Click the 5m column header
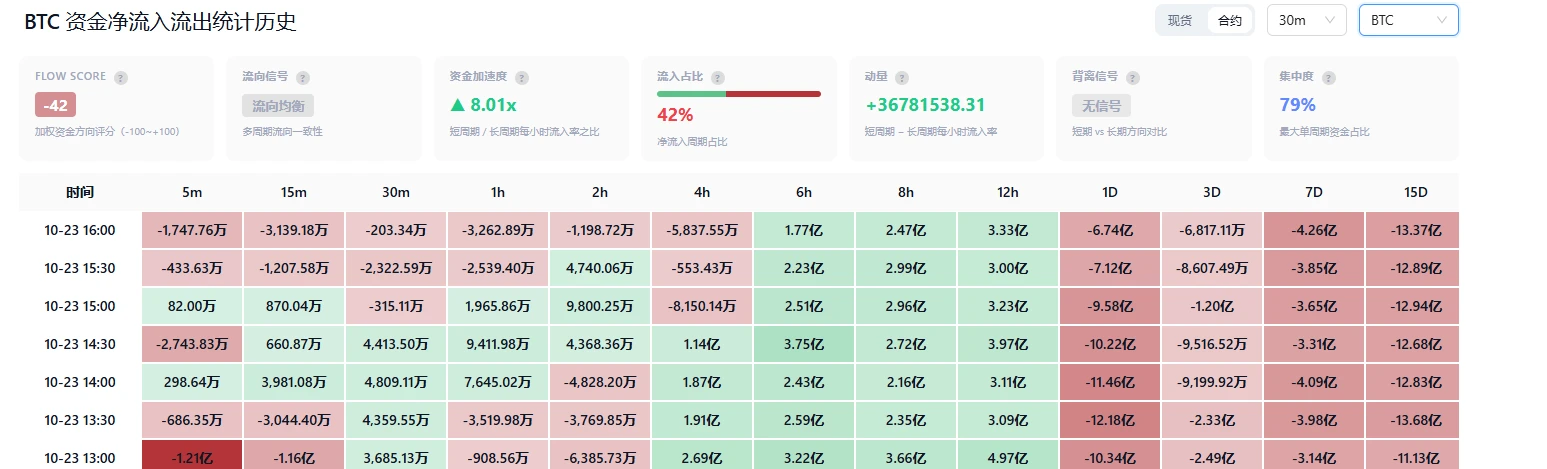Viewport: 1547px width, 469px height. [193, 192]
